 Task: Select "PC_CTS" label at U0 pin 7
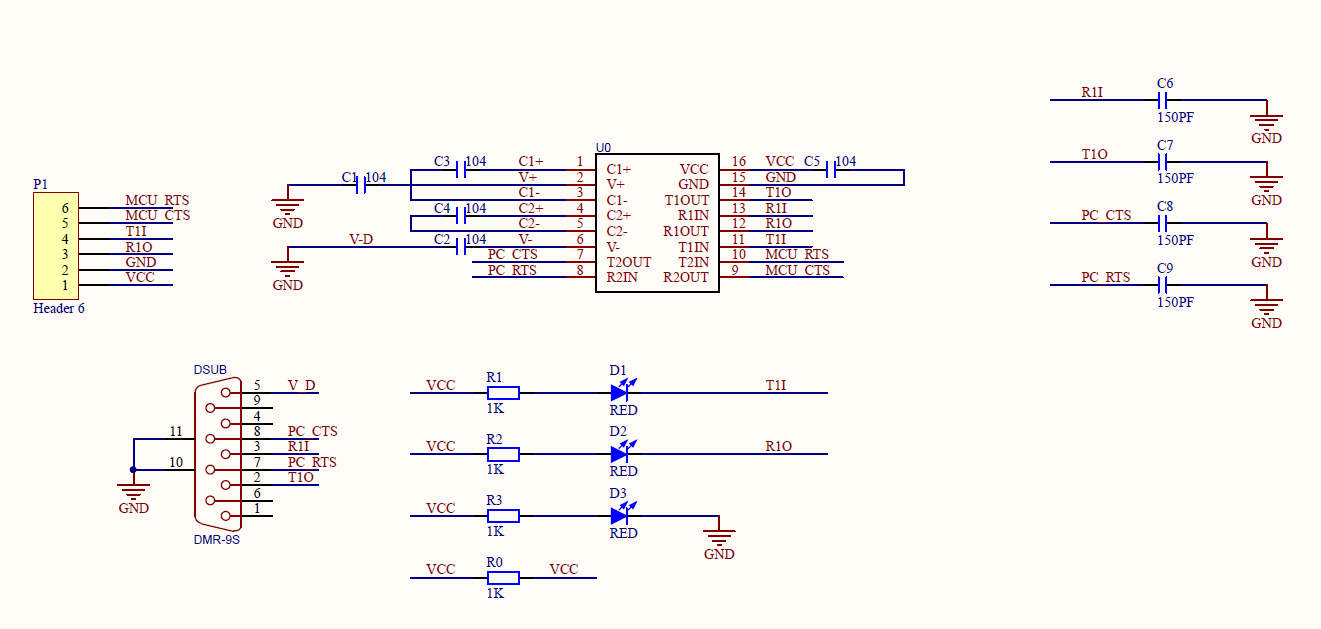coord(512,254)
